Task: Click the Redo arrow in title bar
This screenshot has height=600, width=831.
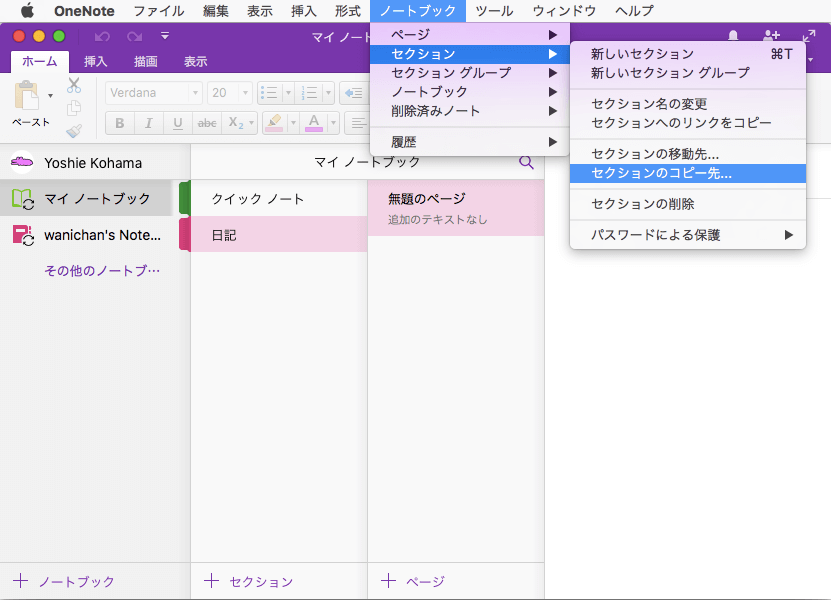Action: (x=134, y=36)
